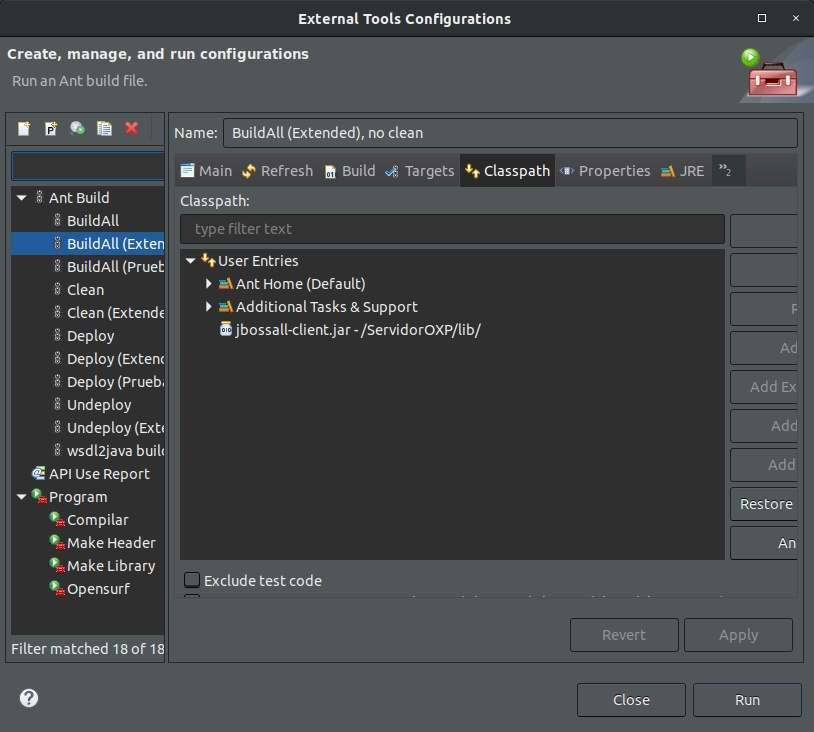Click the classpath filter text field

(x=452, y=229)
